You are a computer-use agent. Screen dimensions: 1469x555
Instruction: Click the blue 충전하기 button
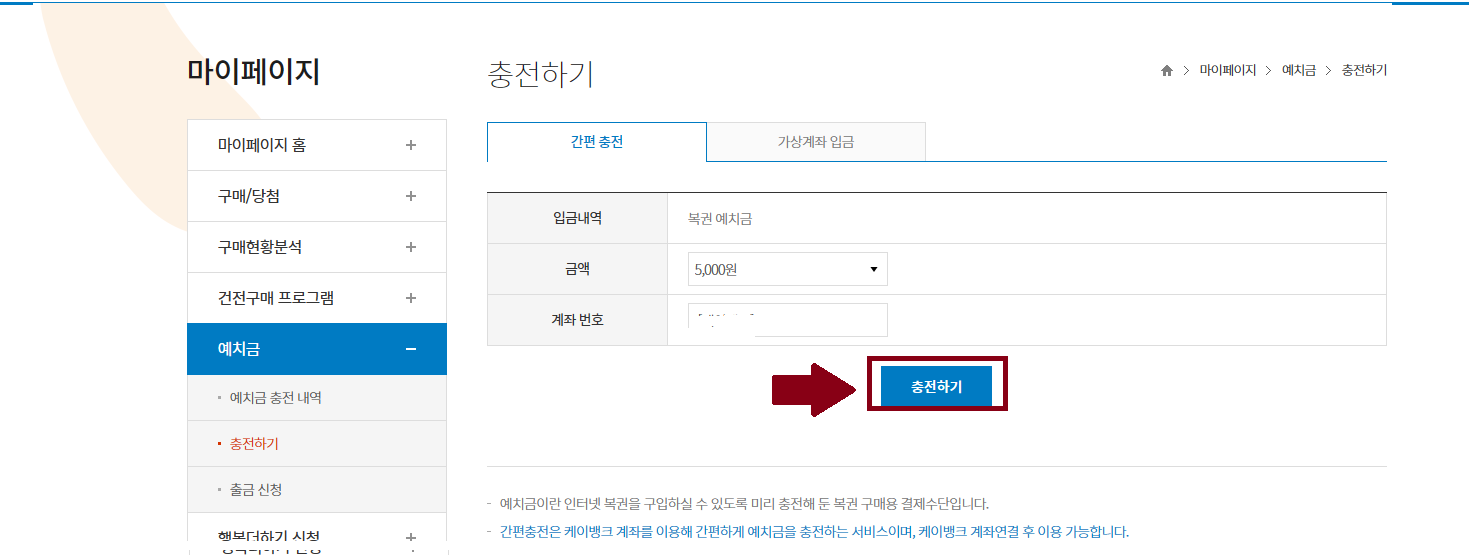(936, 387)
